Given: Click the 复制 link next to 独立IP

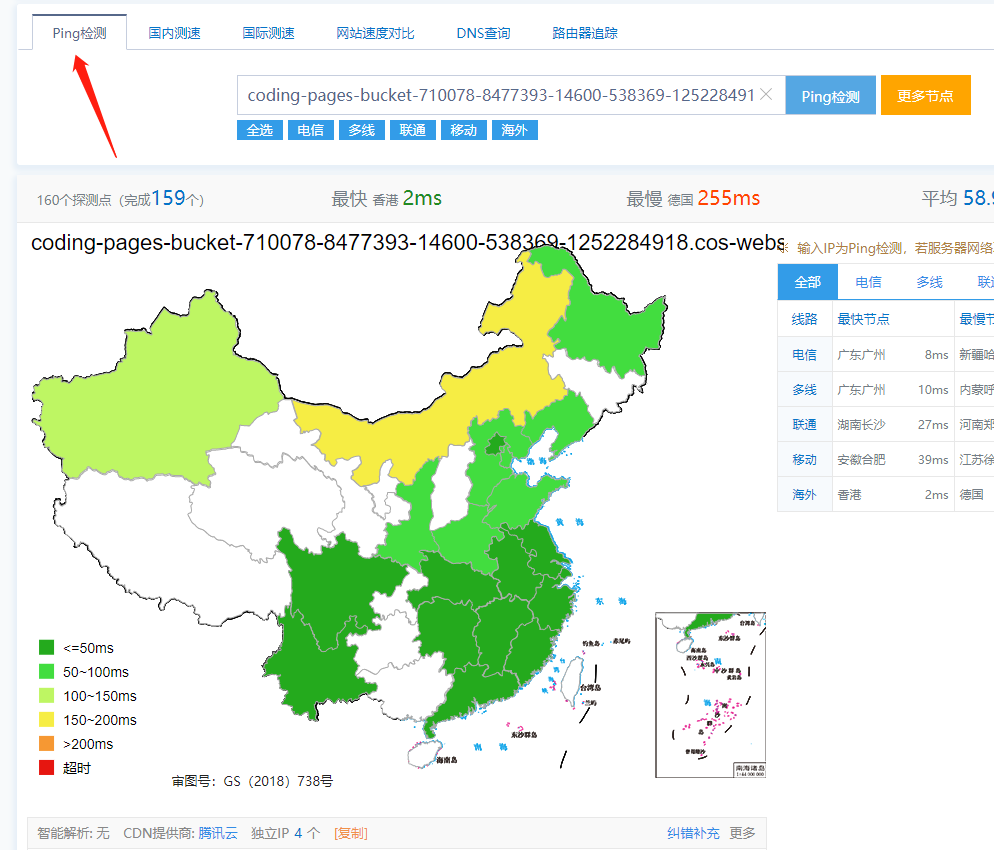Looking at the screenshot, I should coord(350,833).
